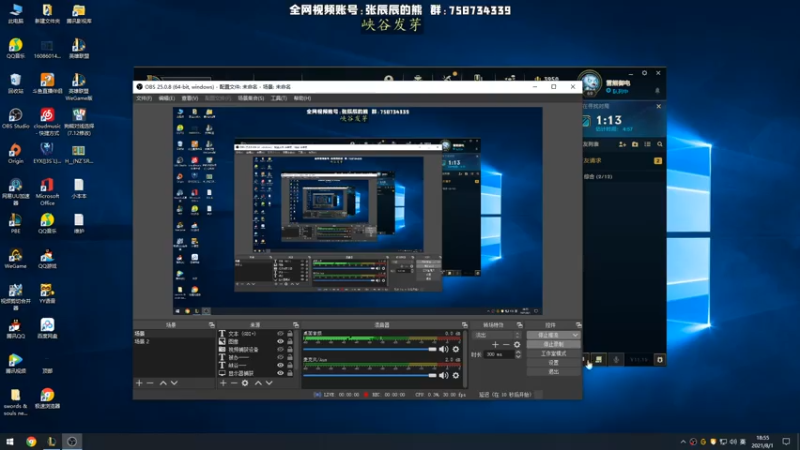Adjust transition duration stepper arrows
The image size is (800, 450).
518,354
